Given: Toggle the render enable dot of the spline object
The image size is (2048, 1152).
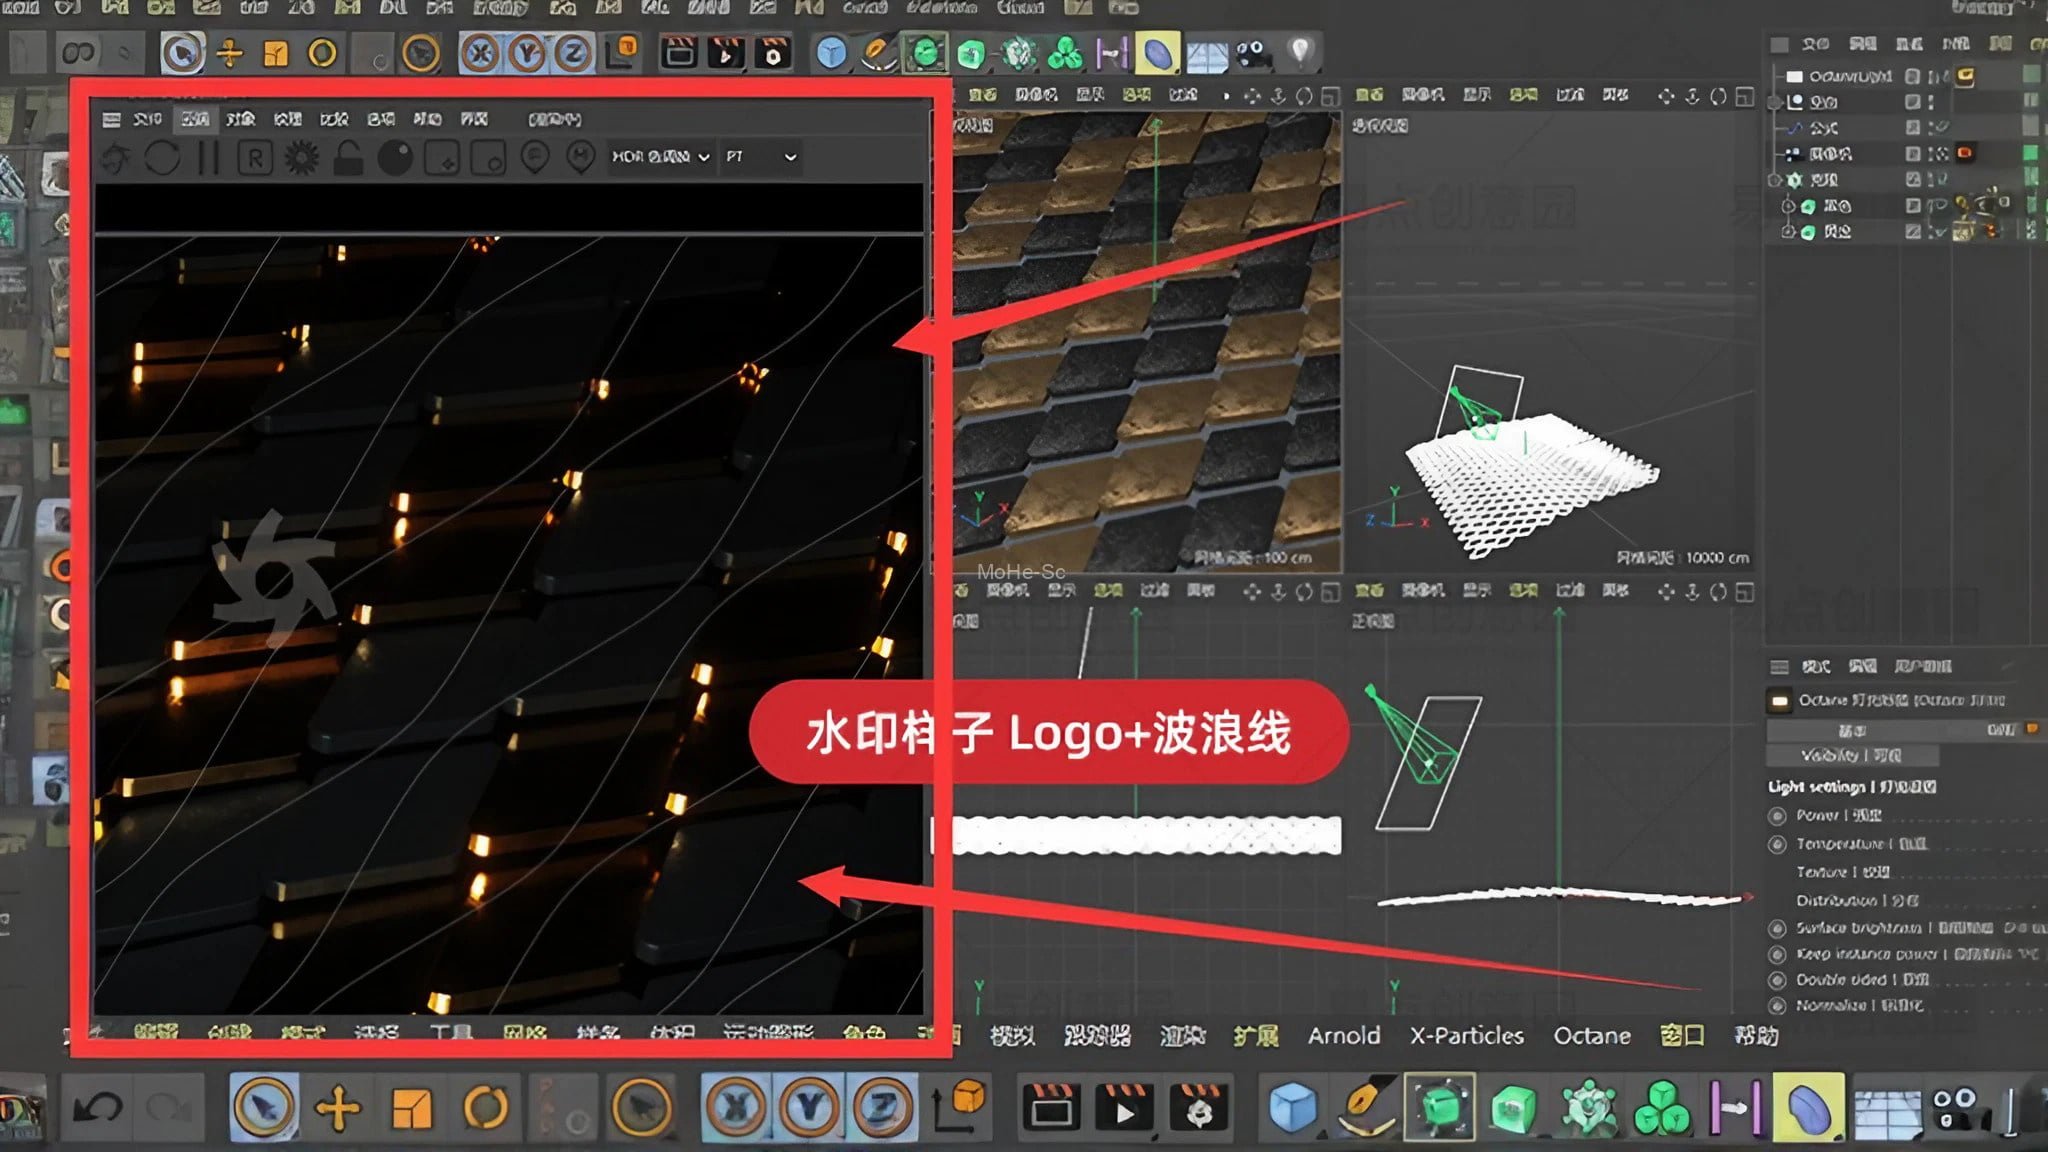Looking at the screenshot, I should (x=1930, y=133).
